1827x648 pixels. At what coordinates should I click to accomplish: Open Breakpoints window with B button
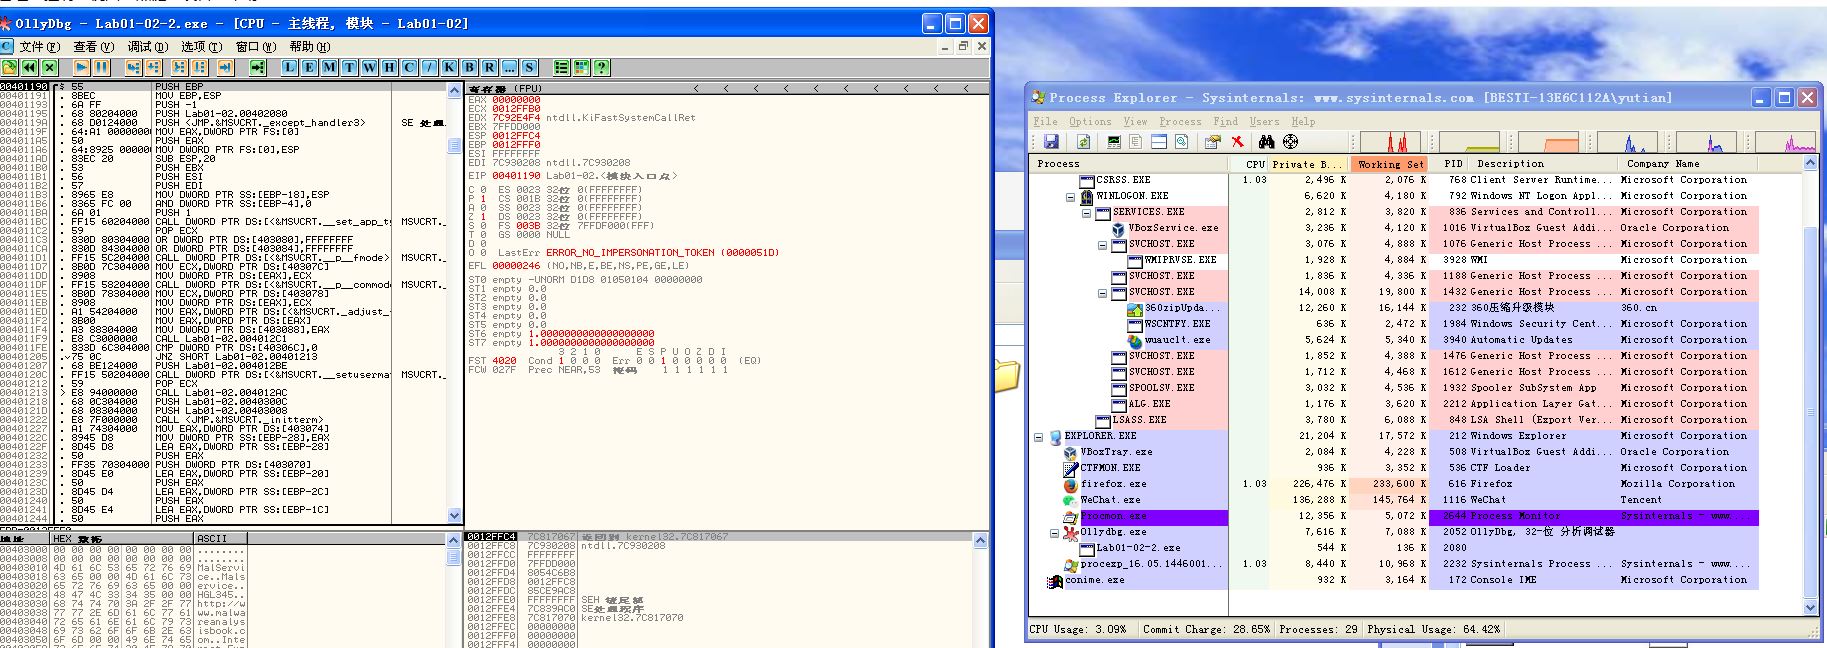(469, 67)
